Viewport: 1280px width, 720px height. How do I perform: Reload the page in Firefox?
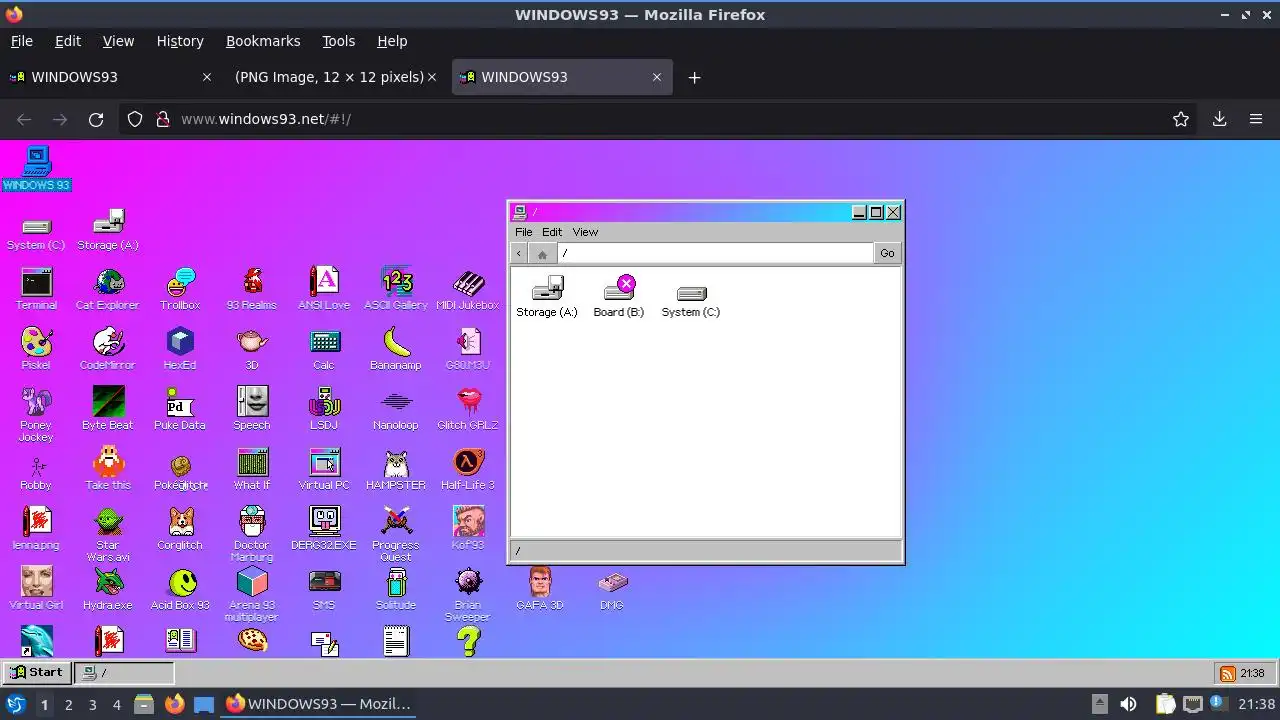click(96, 119)
